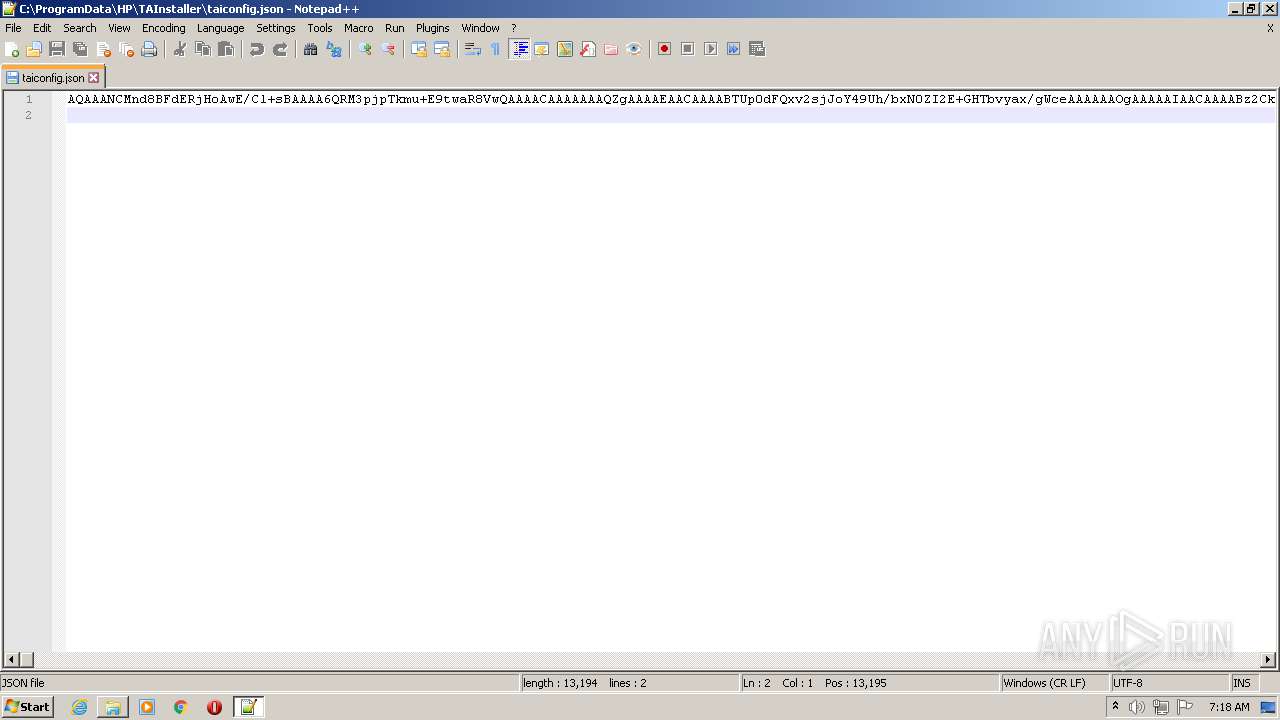Start macro recording with red dot

pos(665,49)
